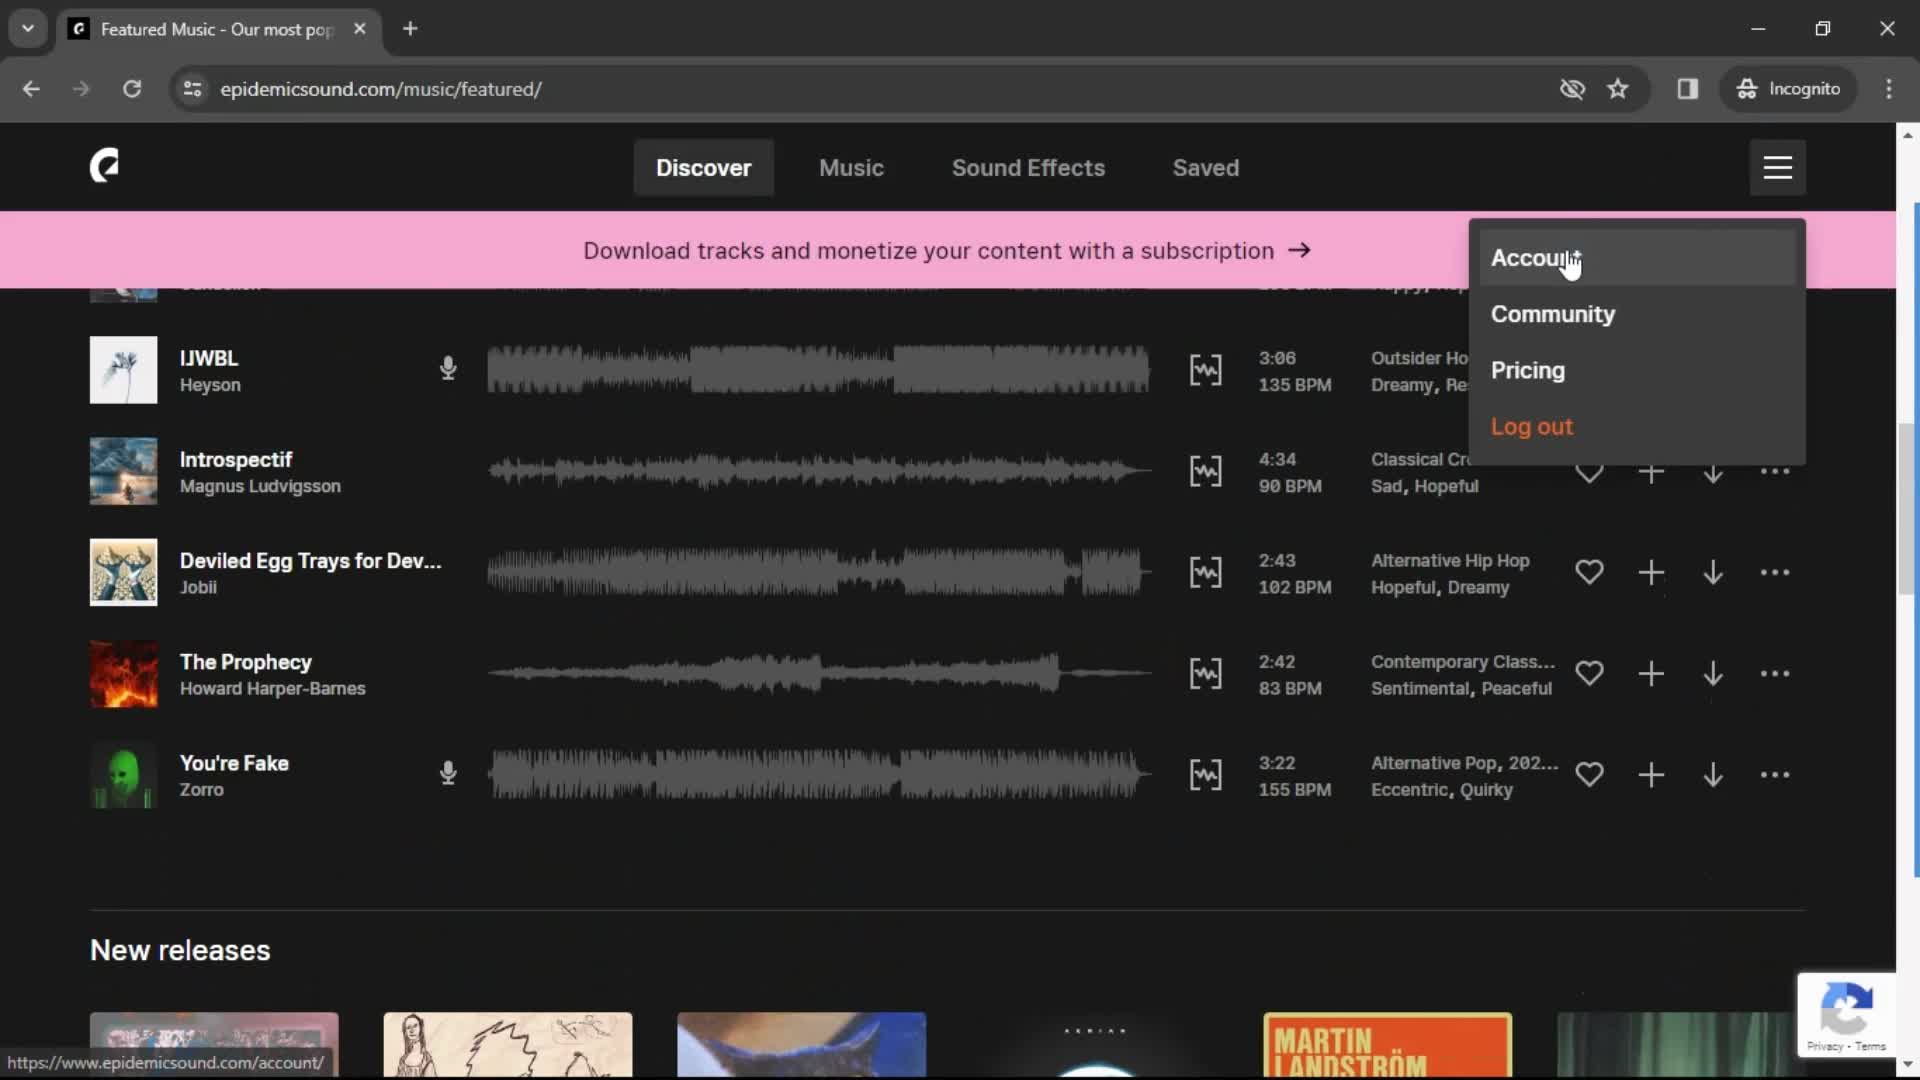
Task: Add The Prophecy to a playlist
Action: [x=1651, y=674]
